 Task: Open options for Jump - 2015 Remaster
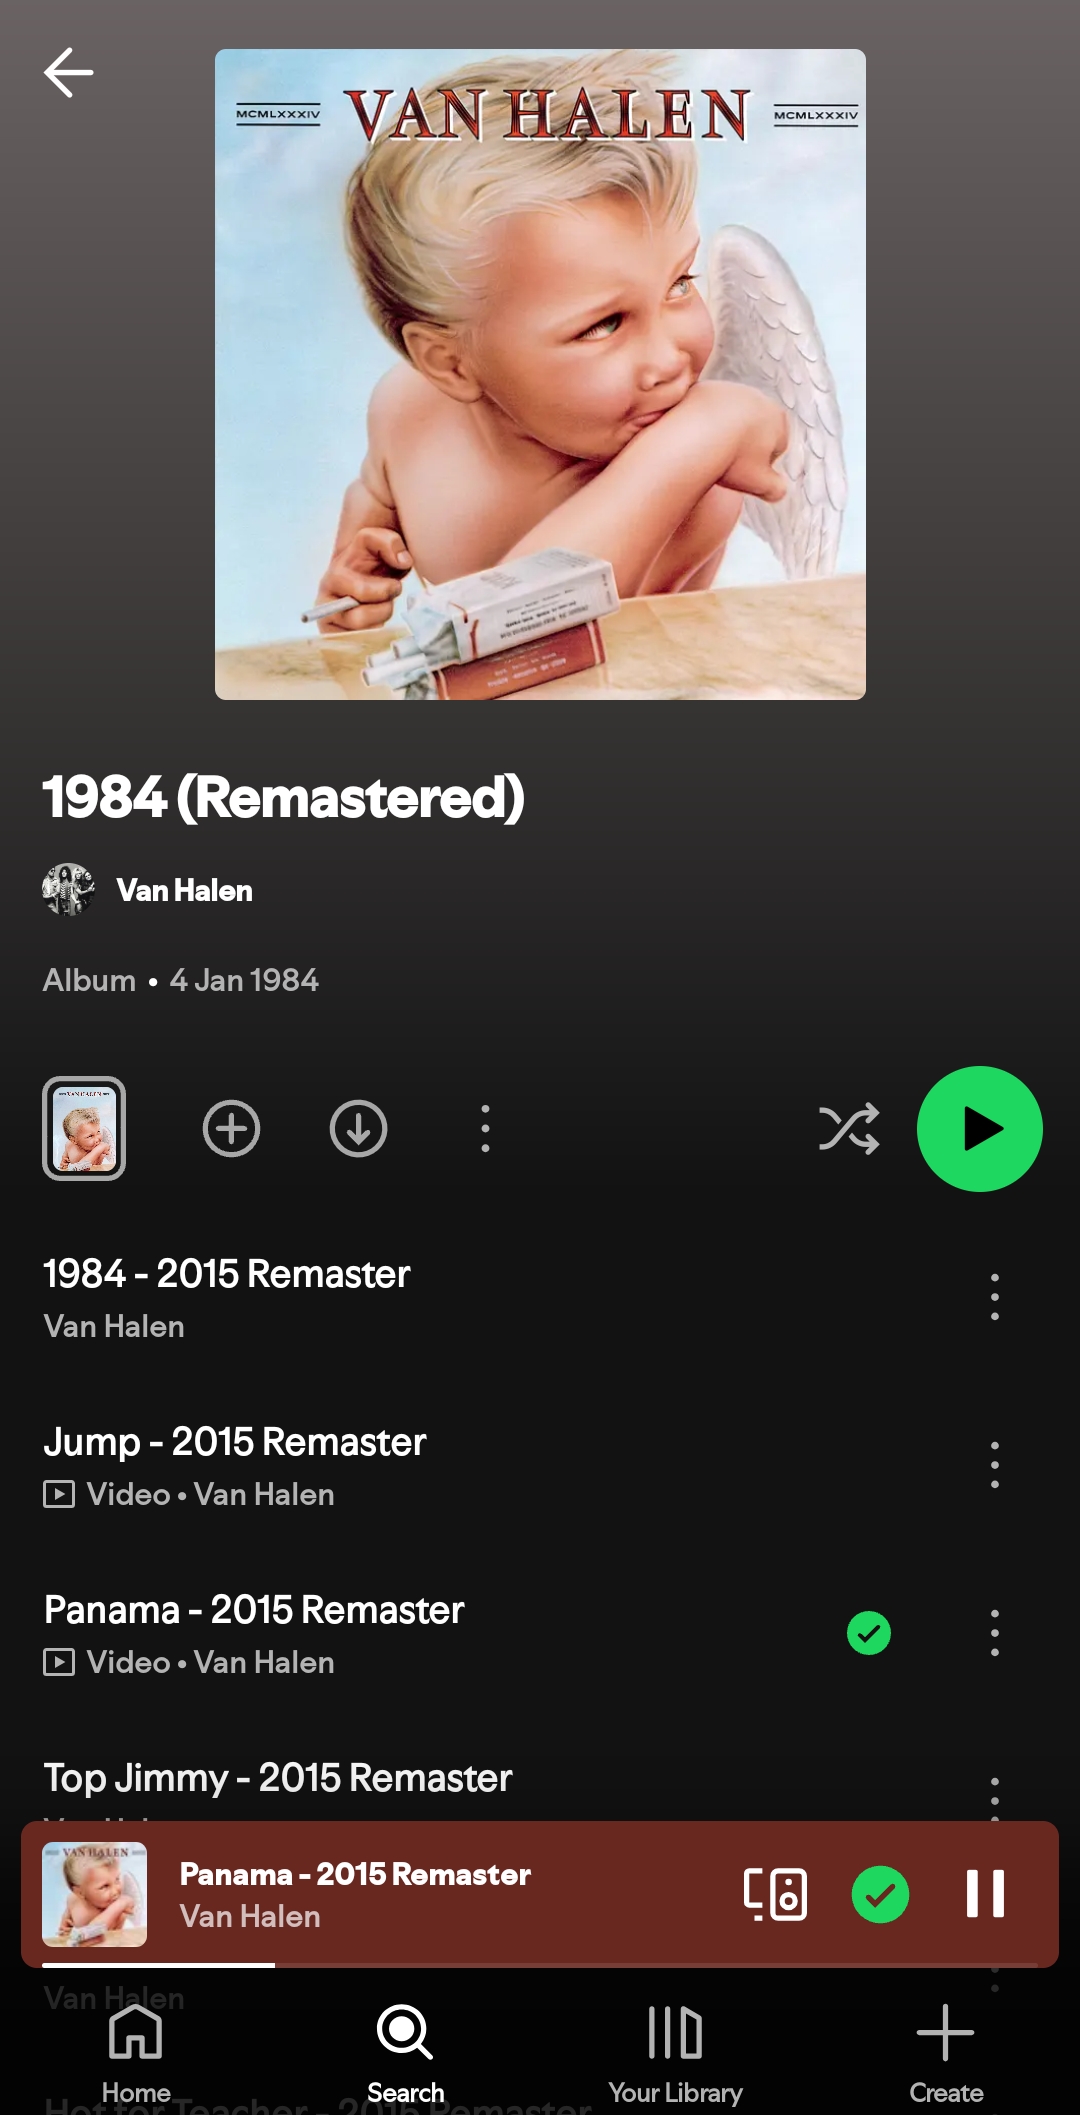pyautogui.click(x=994, y=1465)
